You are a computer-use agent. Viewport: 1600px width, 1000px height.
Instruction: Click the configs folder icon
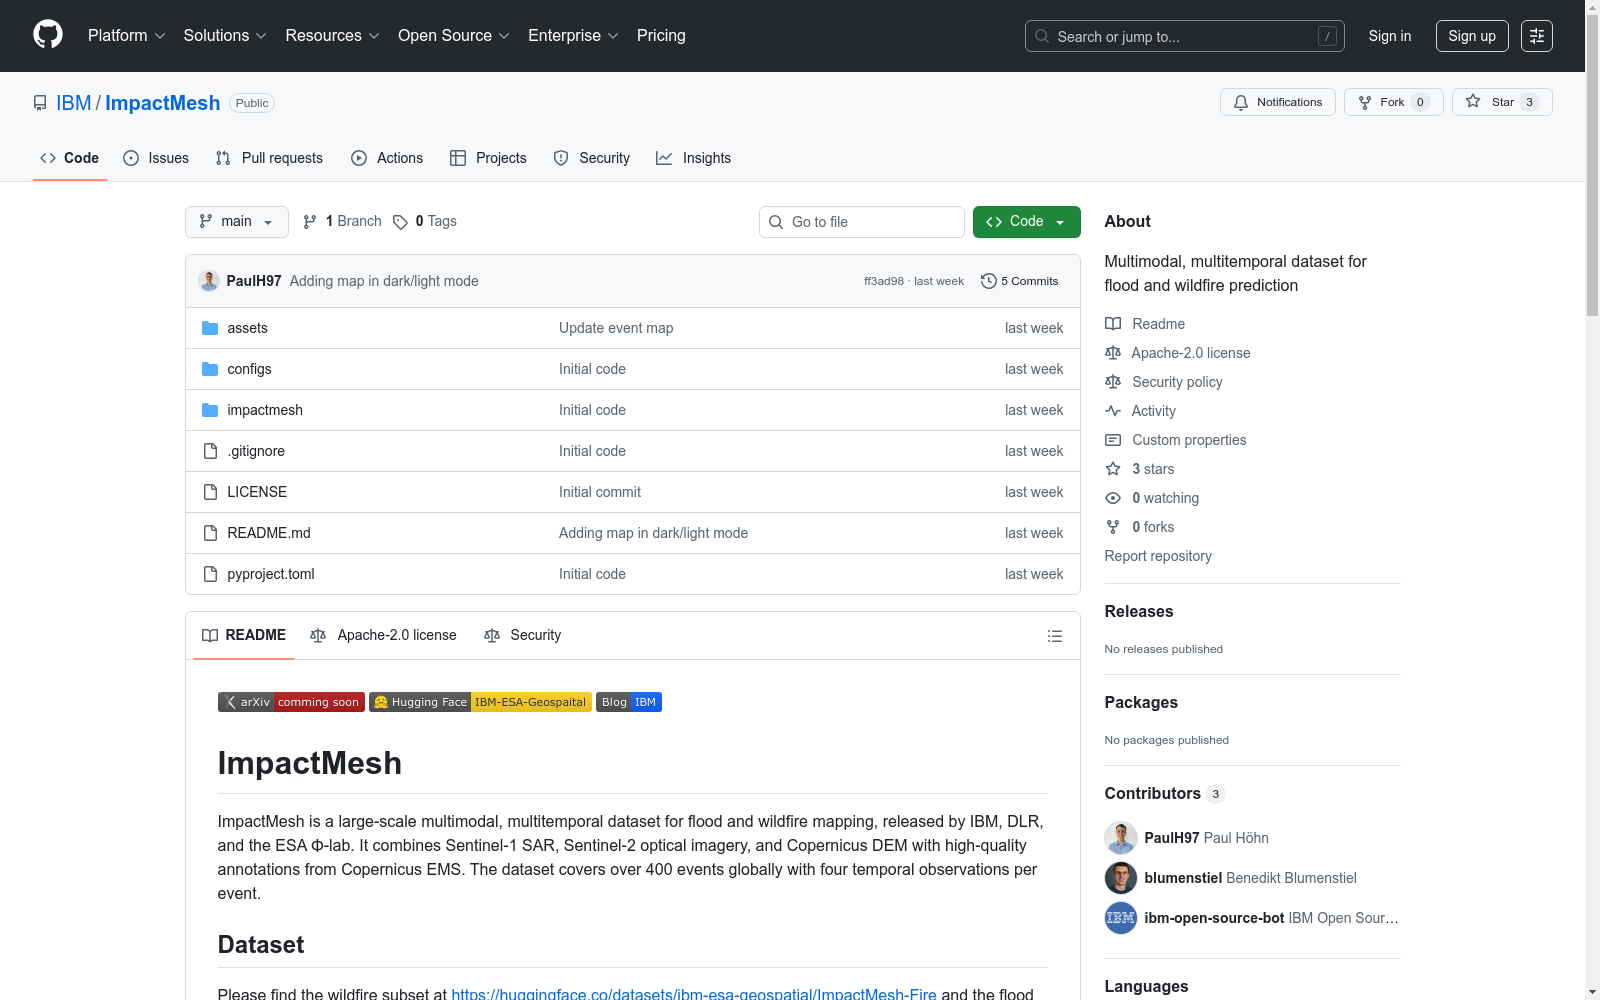[x=210, y=369]
